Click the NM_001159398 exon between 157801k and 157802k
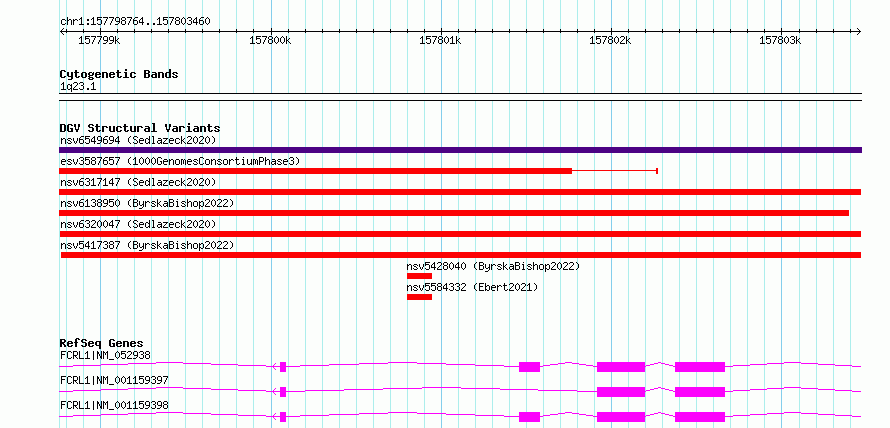The height and width of the screenshot is (428, 890). (x=529, y=417)
